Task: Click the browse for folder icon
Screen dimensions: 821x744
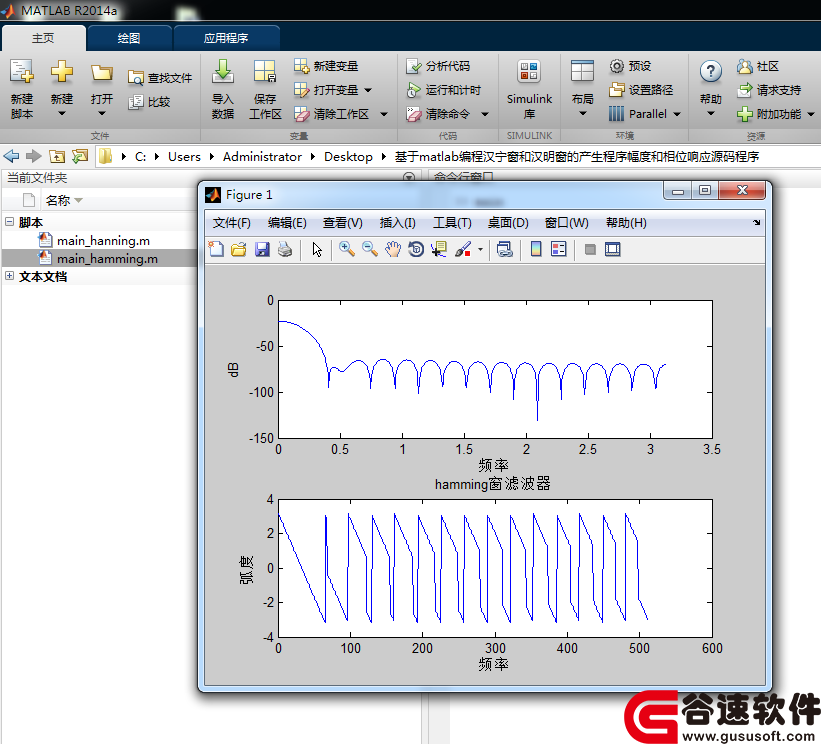Action: [x=80, y=156]
